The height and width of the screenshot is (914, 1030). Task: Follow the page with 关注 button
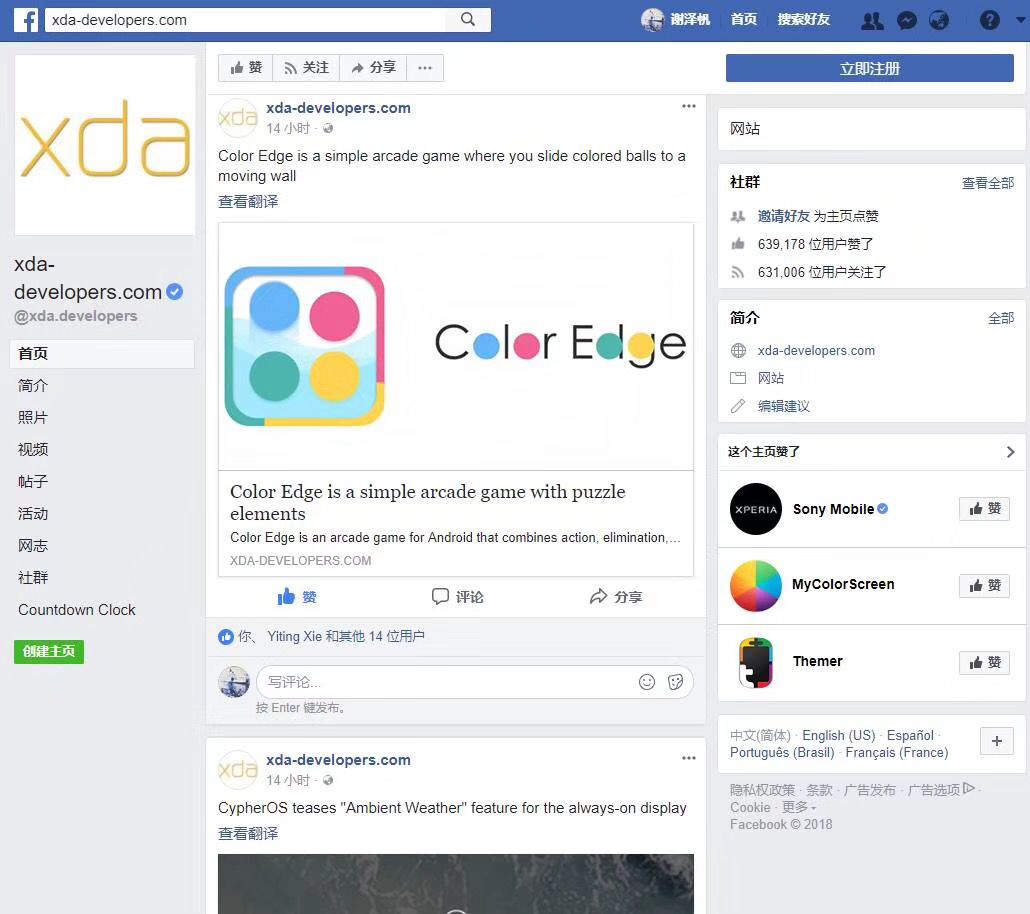tap(306, 68)
